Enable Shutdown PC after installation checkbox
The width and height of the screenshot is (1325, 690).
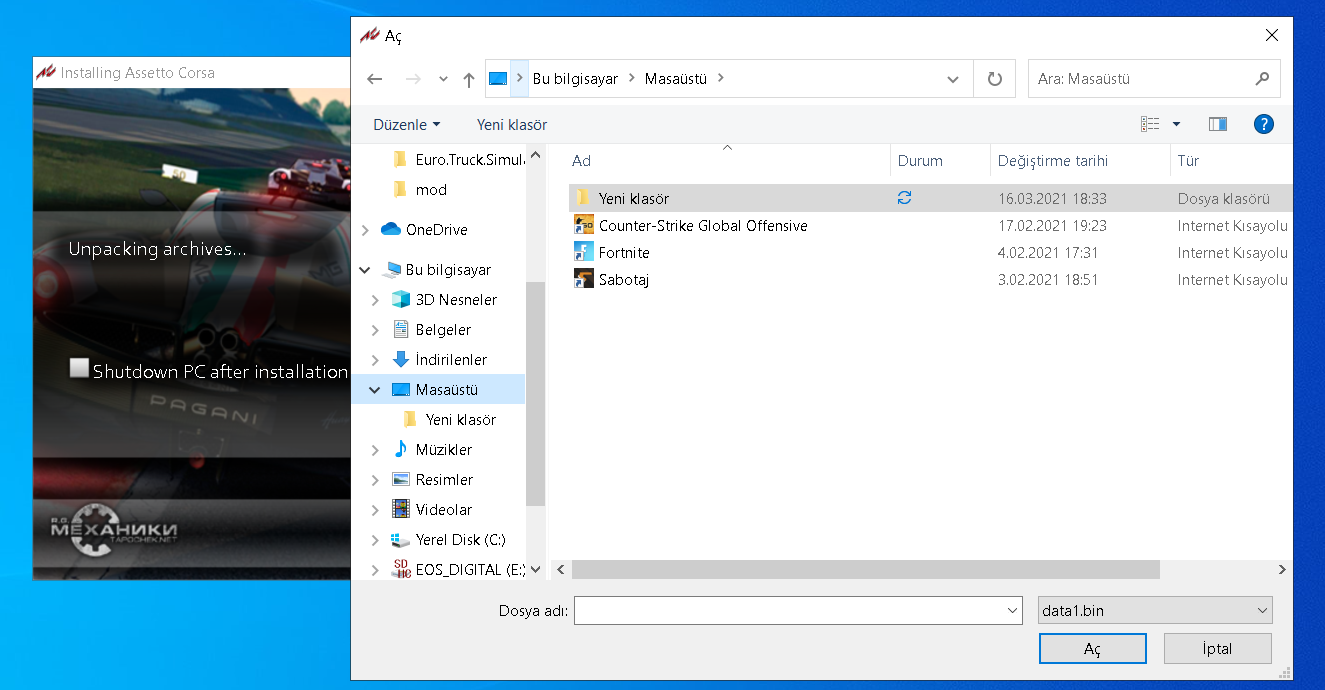point(79,368)
